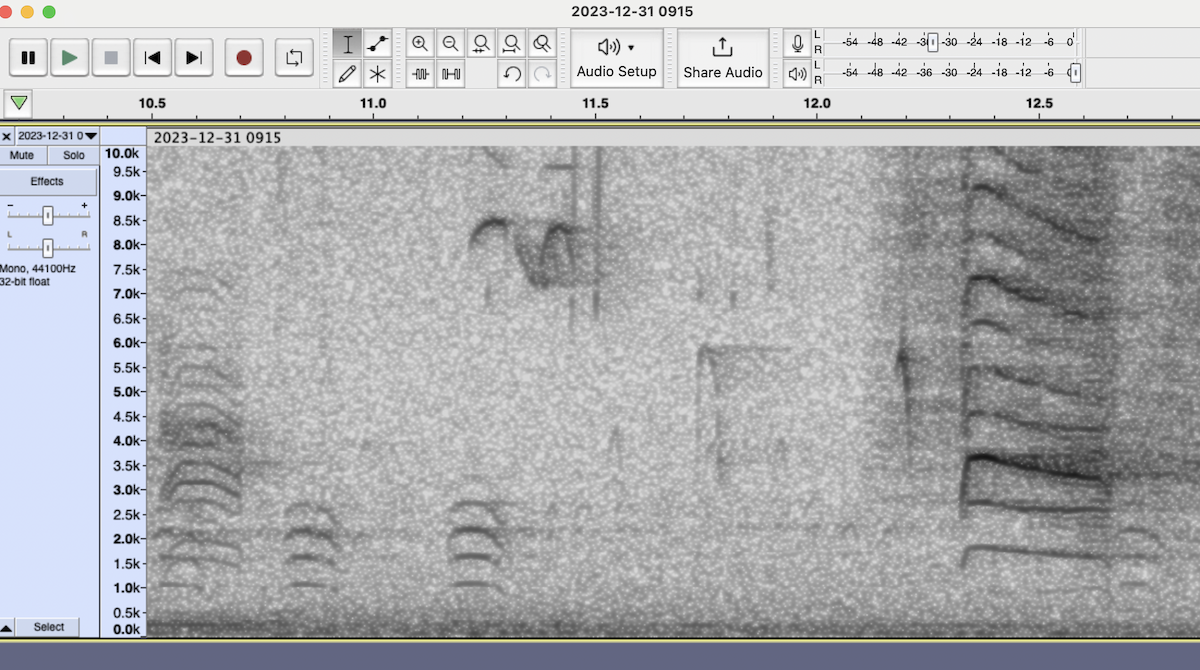1200x670 pixels.
Task: Activate the Multi-tool asterisk icon
Action: pyautogui.click(x=377, y=74)
